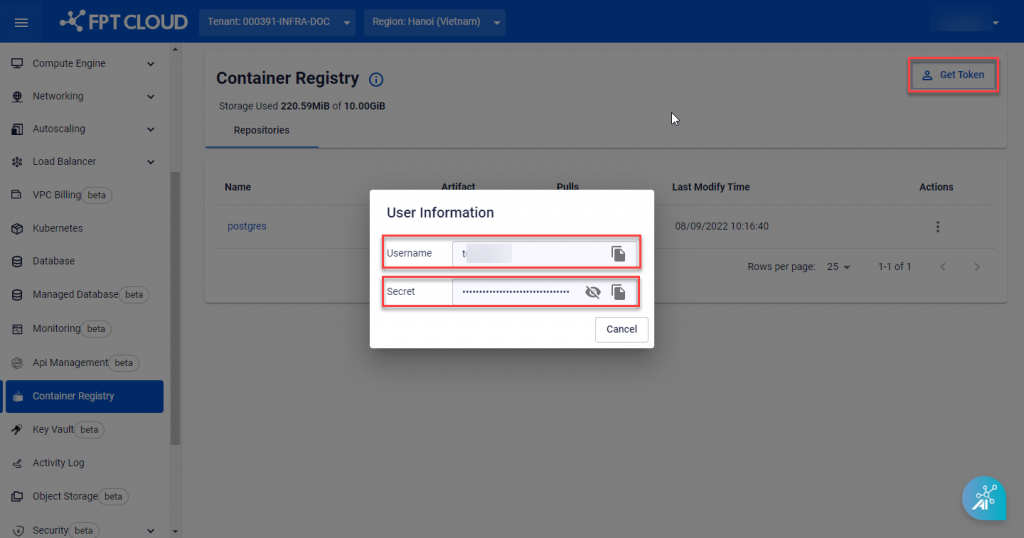Switch to Repositories tab
This screenshot has width=1024, height=538.
click(261, 130)
